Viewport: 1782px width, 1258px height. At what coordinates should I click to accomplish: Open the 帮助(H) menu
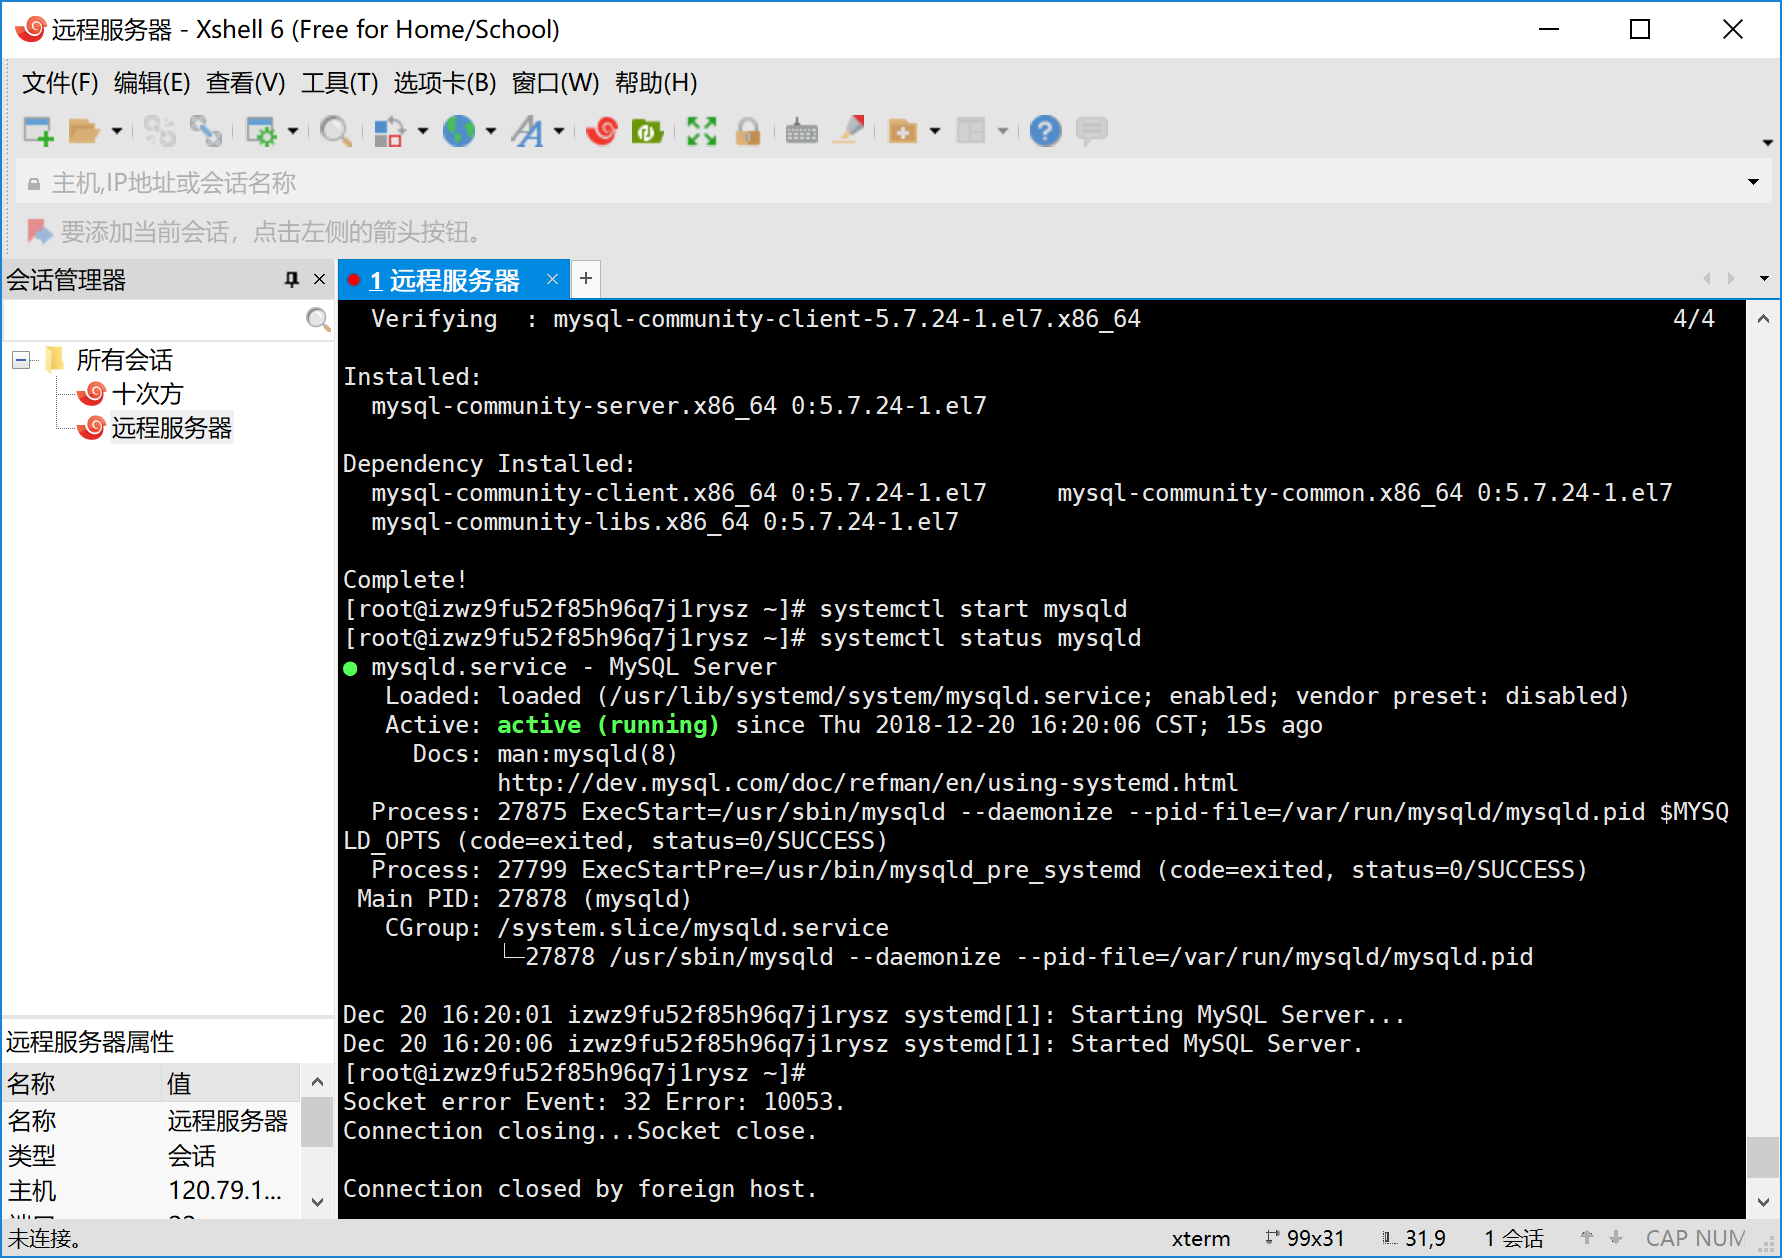[x=656, y=83]
